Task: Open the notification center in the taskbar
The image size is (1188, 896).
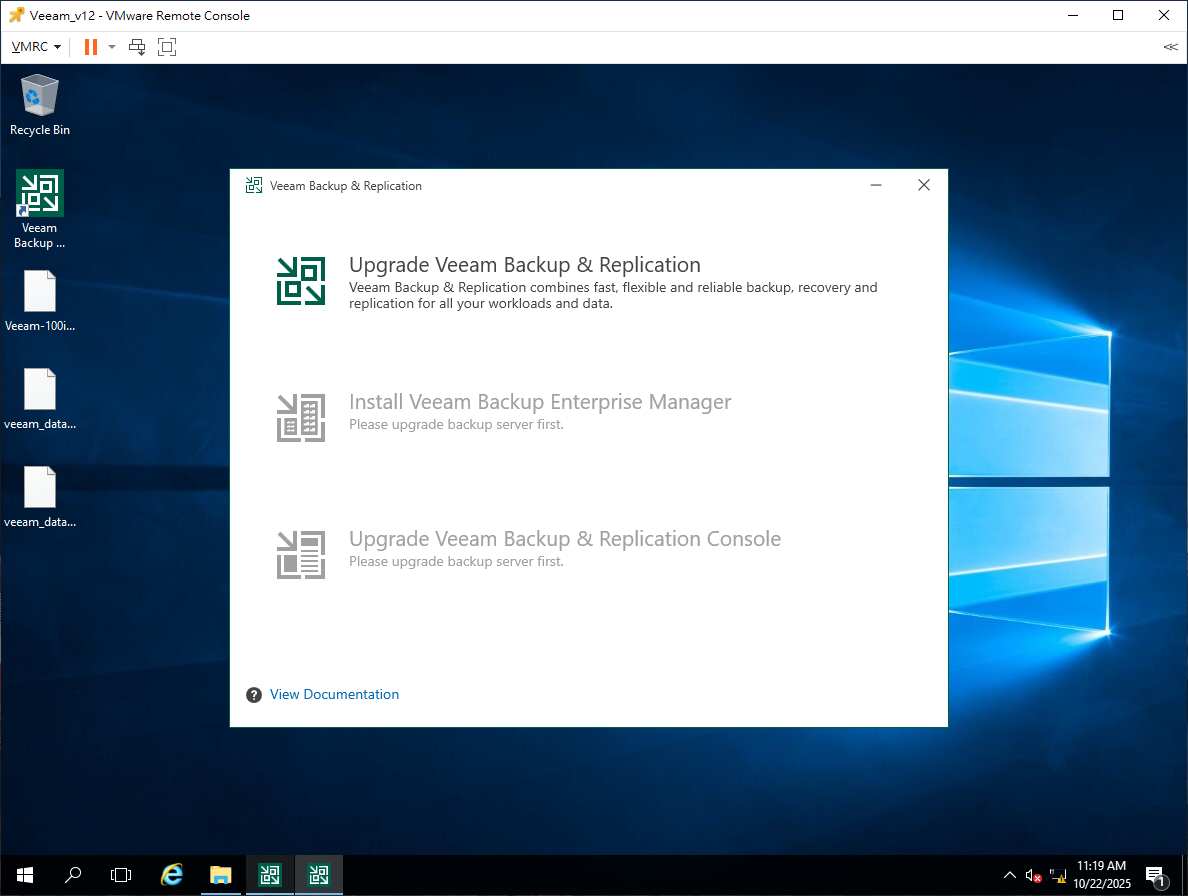Action: 1155,876
